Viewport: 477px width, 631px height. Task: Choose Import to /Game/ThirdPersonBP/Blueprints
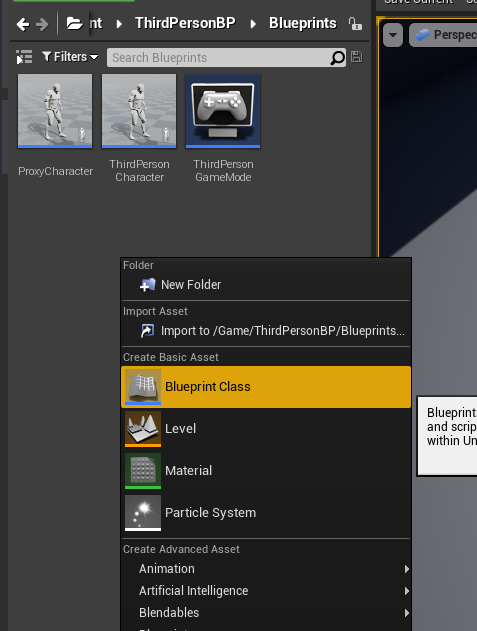click(266, 331)
